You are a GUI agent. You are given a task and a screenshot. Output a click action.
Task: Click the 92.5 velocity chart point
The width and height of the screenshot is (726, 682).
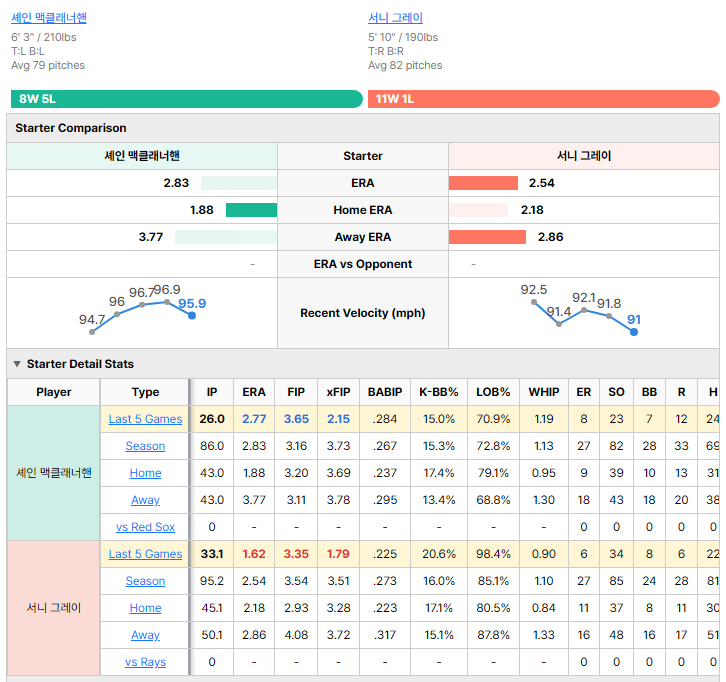click(534, 302)
